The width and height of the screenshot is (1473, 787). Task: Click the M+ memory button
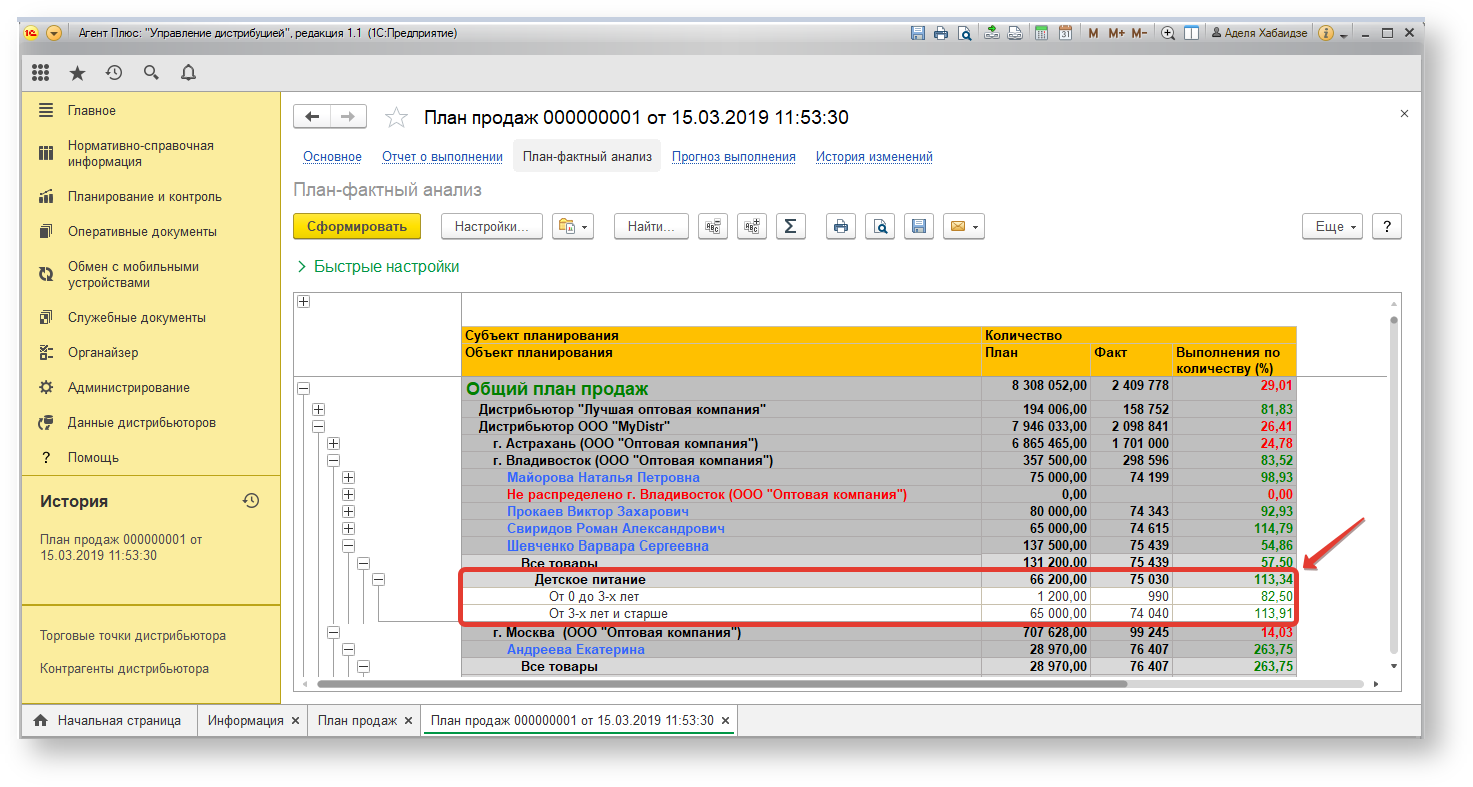[x=1116, y=33]
